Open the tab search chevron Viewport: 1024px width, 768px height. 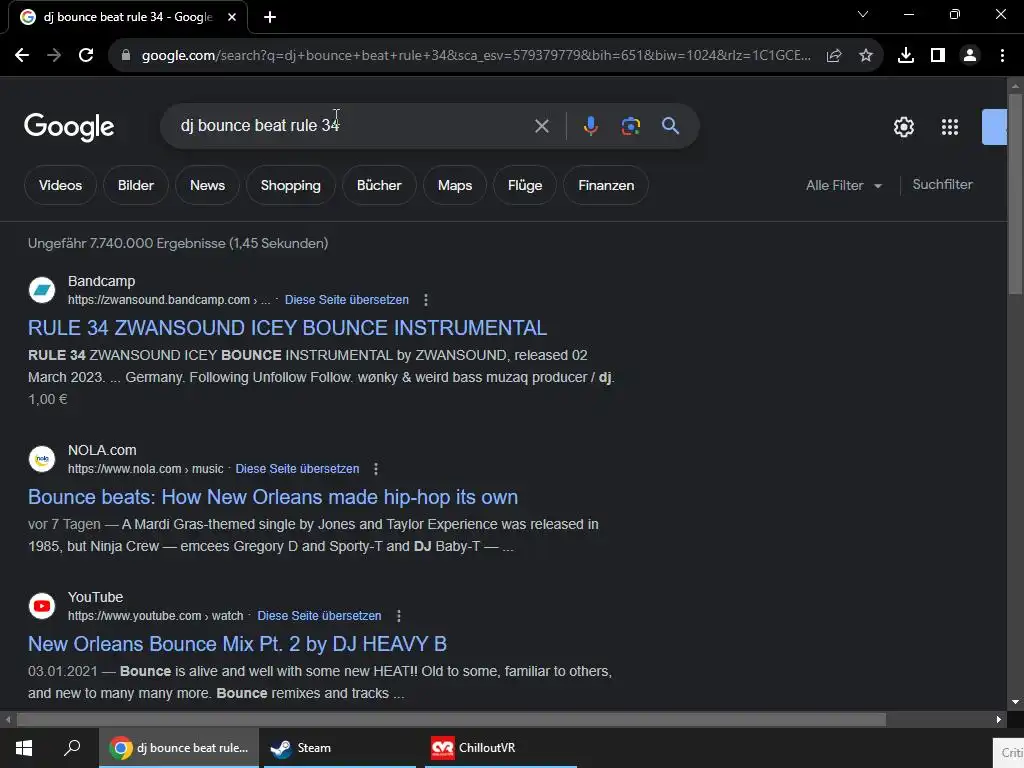(x=863, y=14)
